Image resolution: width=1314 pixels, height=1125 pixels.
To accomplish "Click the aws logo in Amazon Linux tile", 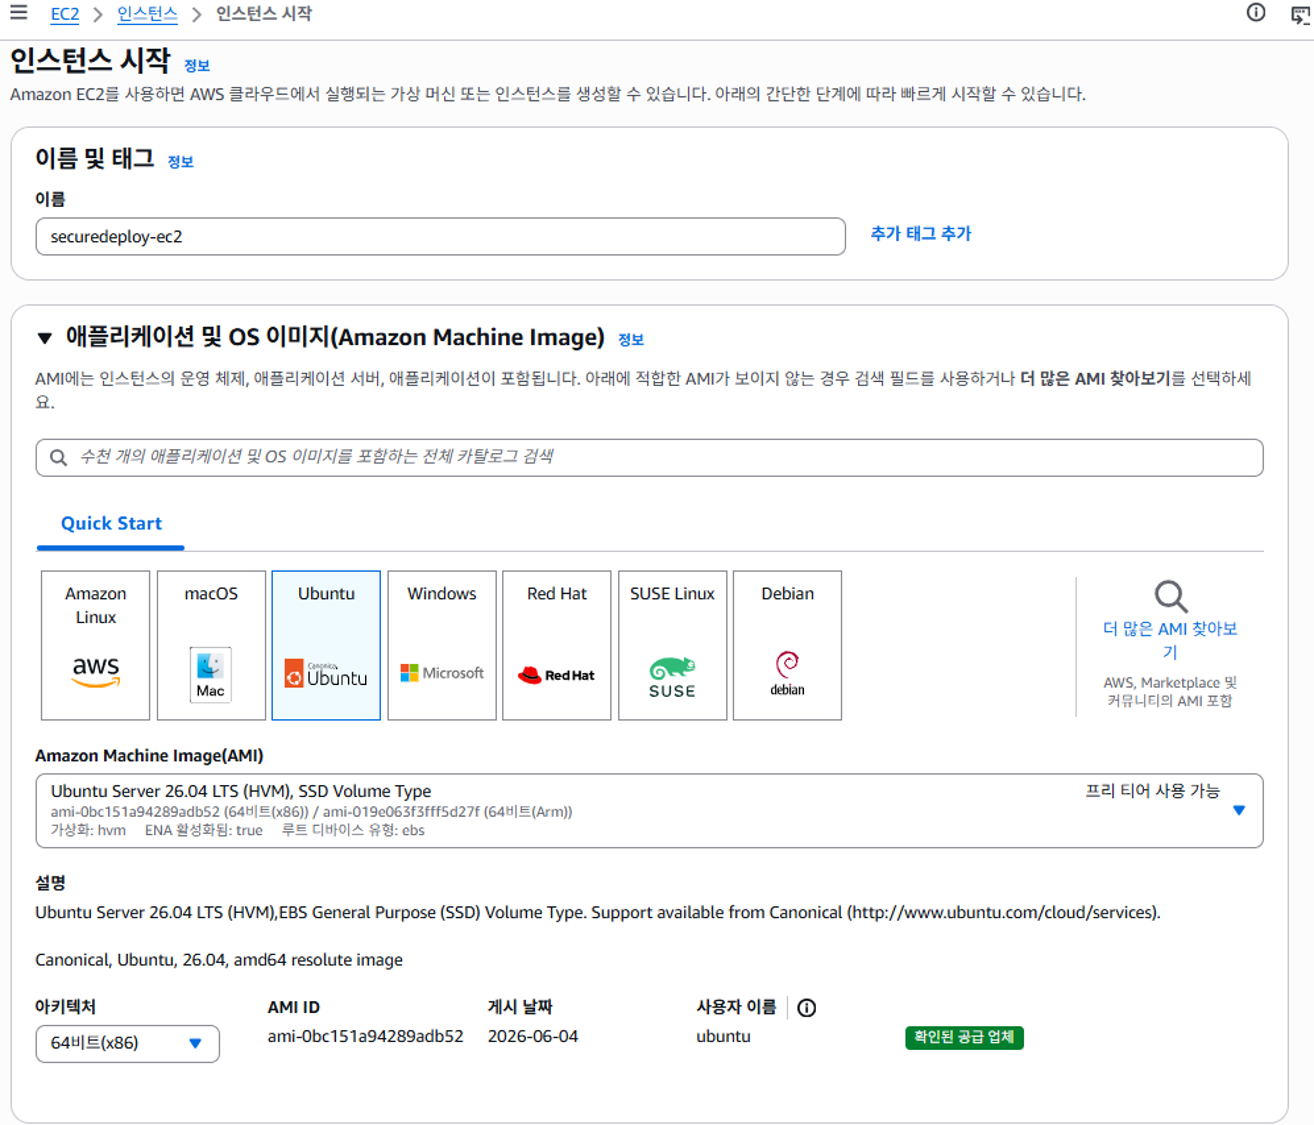I will 96,672.
